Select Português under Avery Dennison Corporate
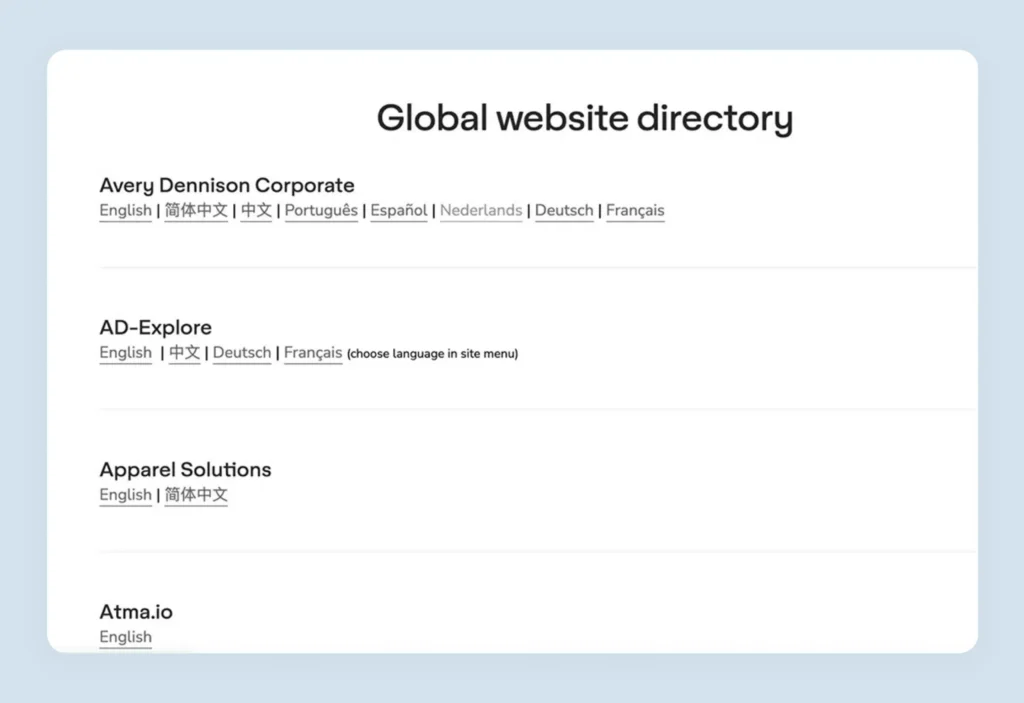This screenshot has height=703, width=1024. coord(321,210)
